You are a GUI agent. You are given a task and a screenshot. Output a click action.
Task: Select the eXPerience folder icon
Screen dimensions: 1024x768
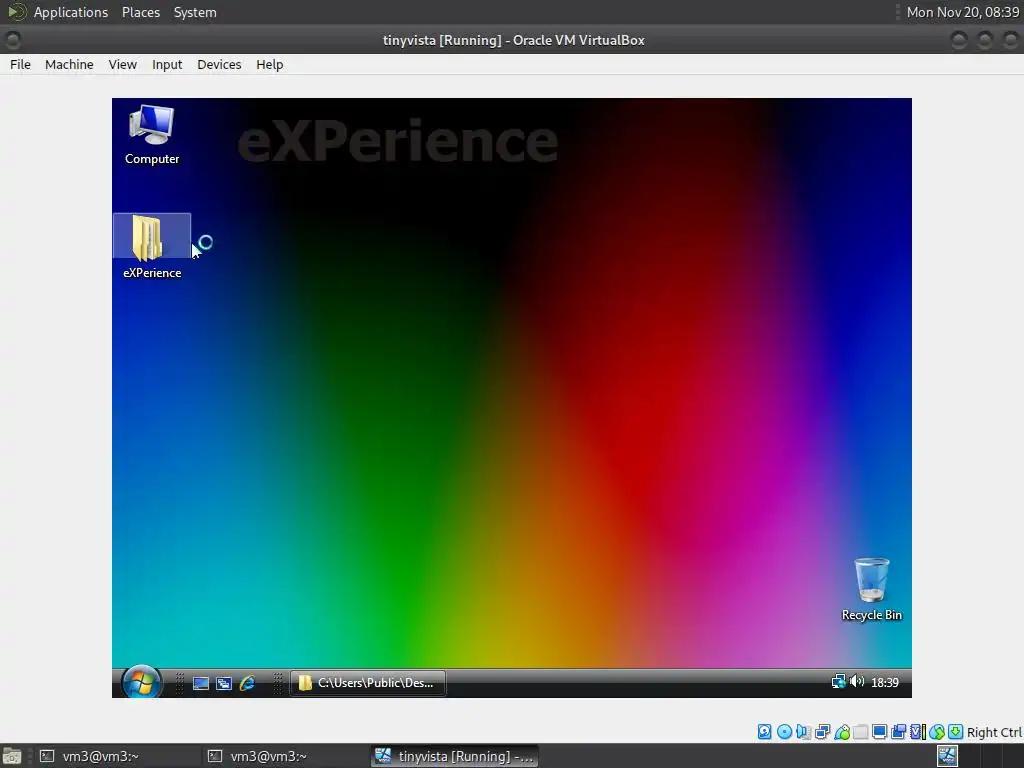click(x=152, y=247)
